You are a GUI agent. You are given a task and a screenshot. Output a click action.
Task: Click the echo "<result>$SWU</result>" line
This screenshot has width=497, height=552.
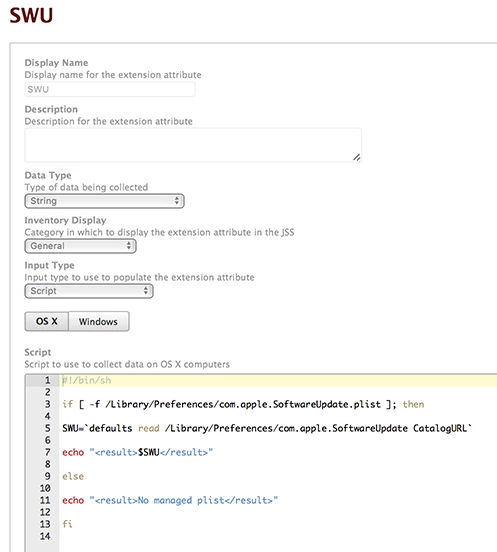tap(138, 452)
